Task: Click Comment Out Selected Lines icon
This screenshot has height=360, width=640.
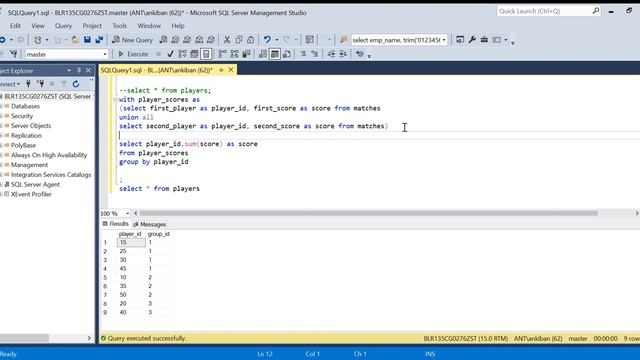Action: coord(303,54)
